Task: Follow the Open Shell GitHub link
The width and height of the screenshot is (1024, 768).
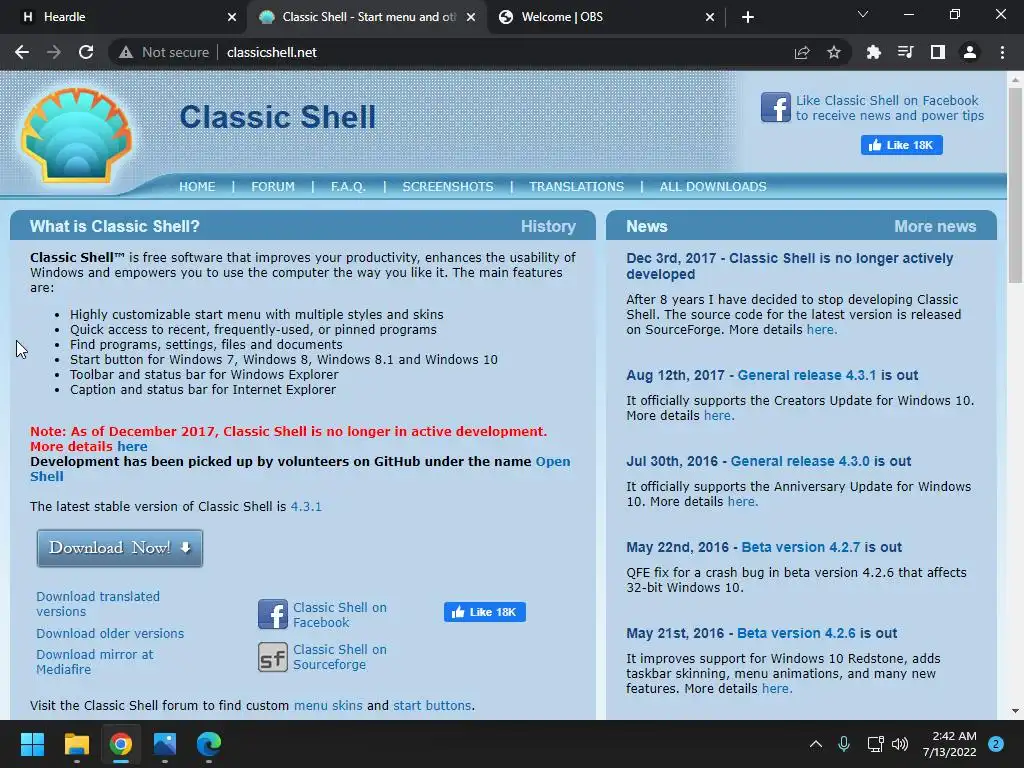Action: pyautogui.click(x=300, y=469)
